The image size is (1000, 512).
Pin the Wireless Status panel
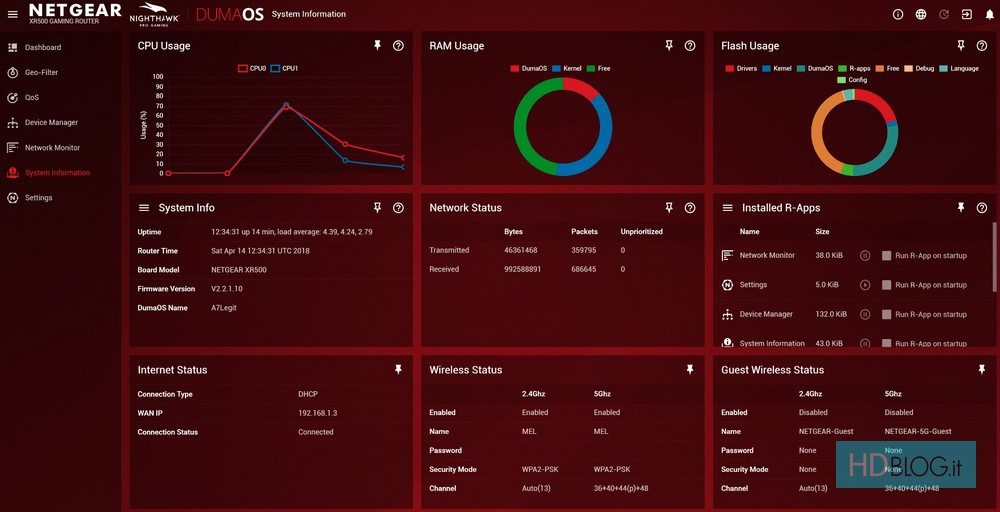coord(690,369)
